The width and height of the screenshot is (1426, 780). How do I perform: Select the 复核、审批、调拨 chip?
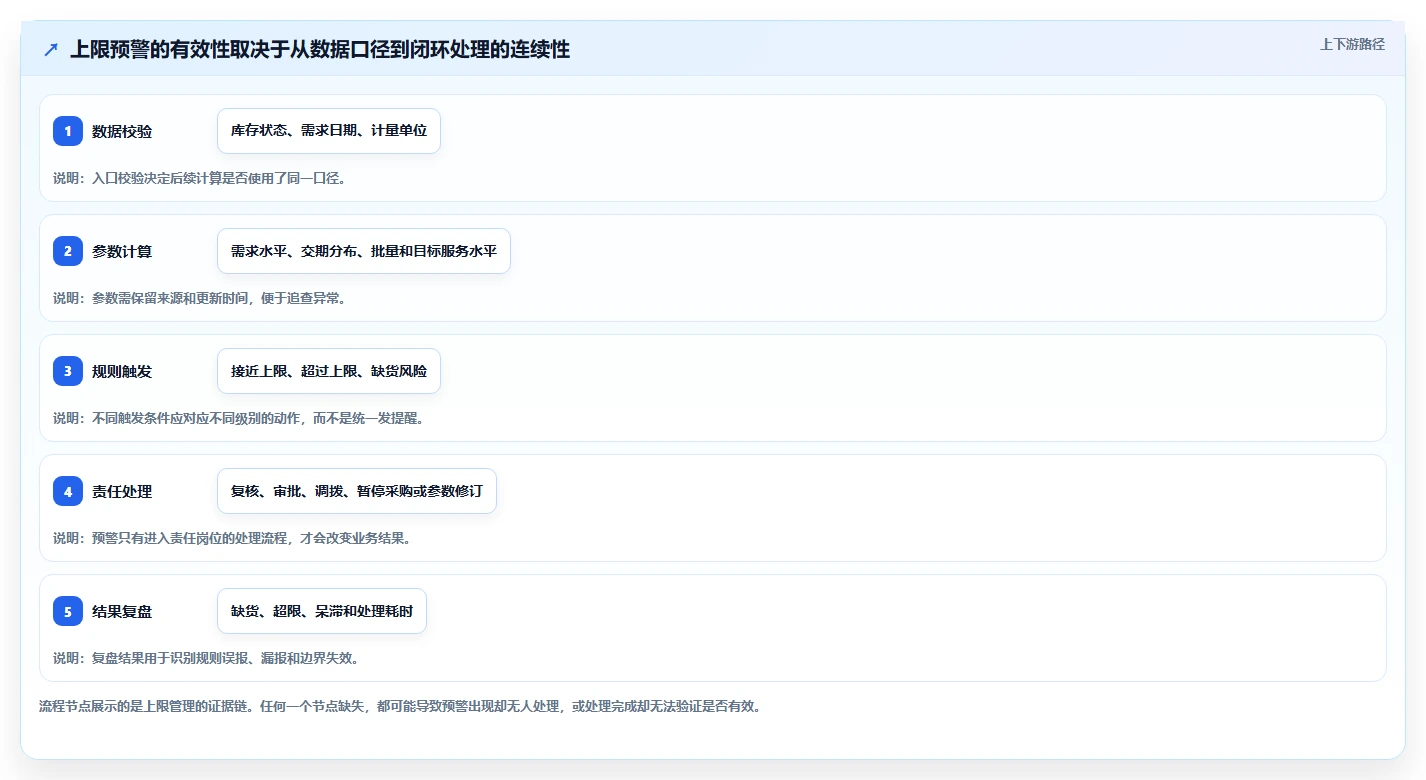click(x=357, y=491)
